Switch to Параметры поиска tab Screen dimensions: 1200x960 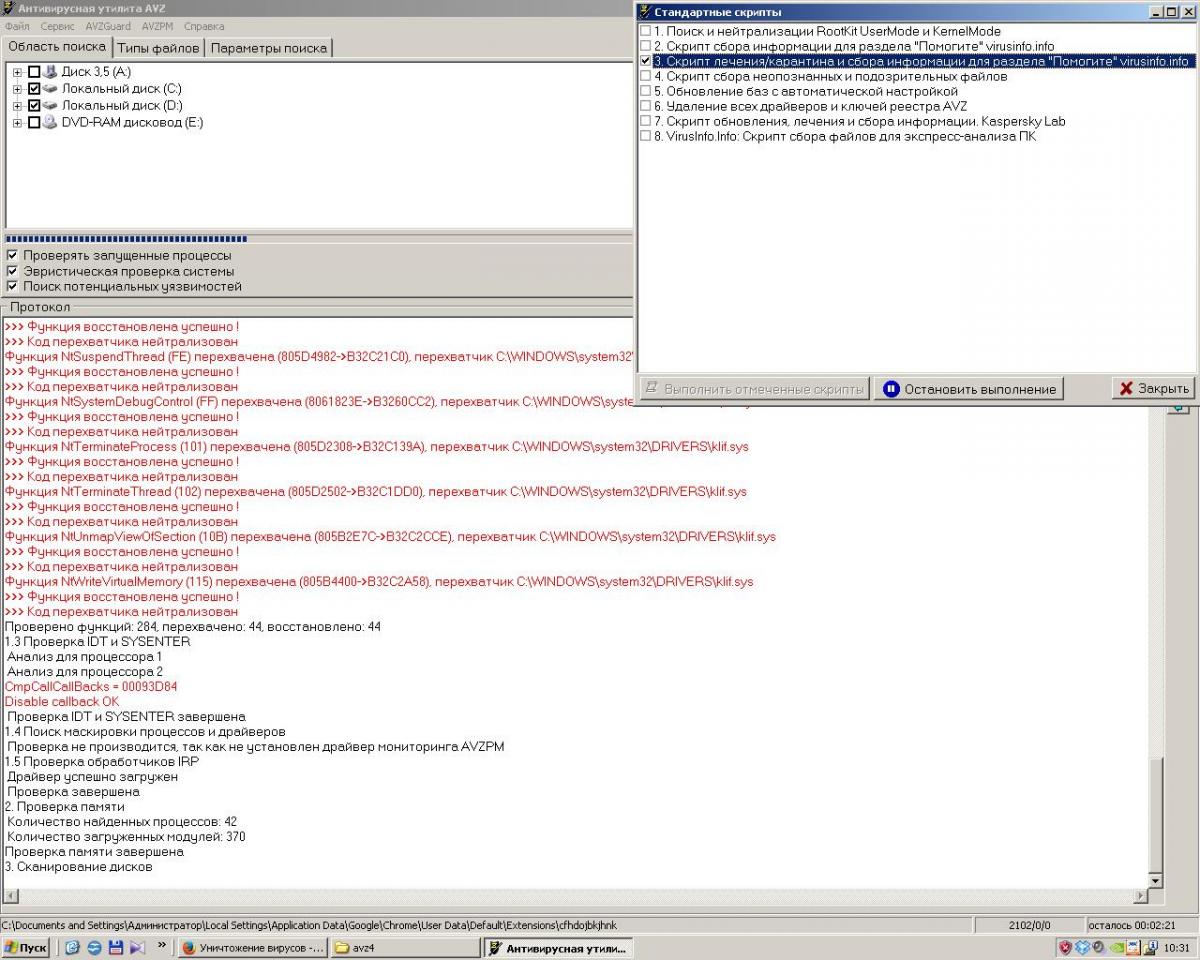pos(268,48)
